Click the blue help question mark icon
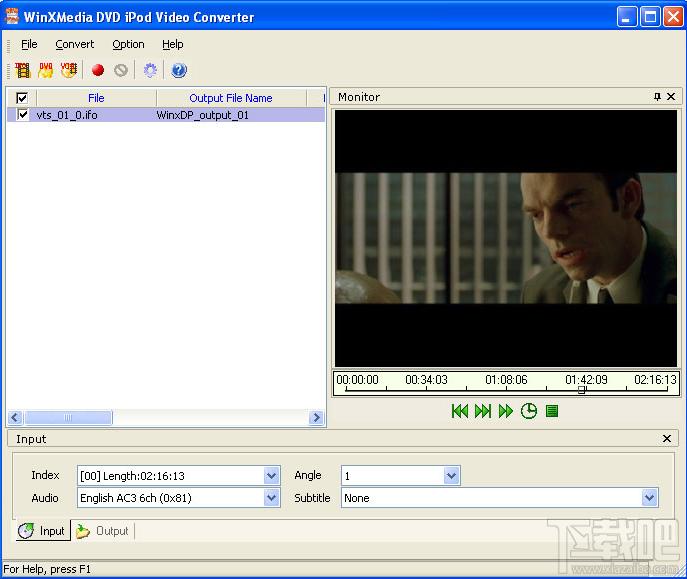The image size is (687, 579). coord(179,70)
